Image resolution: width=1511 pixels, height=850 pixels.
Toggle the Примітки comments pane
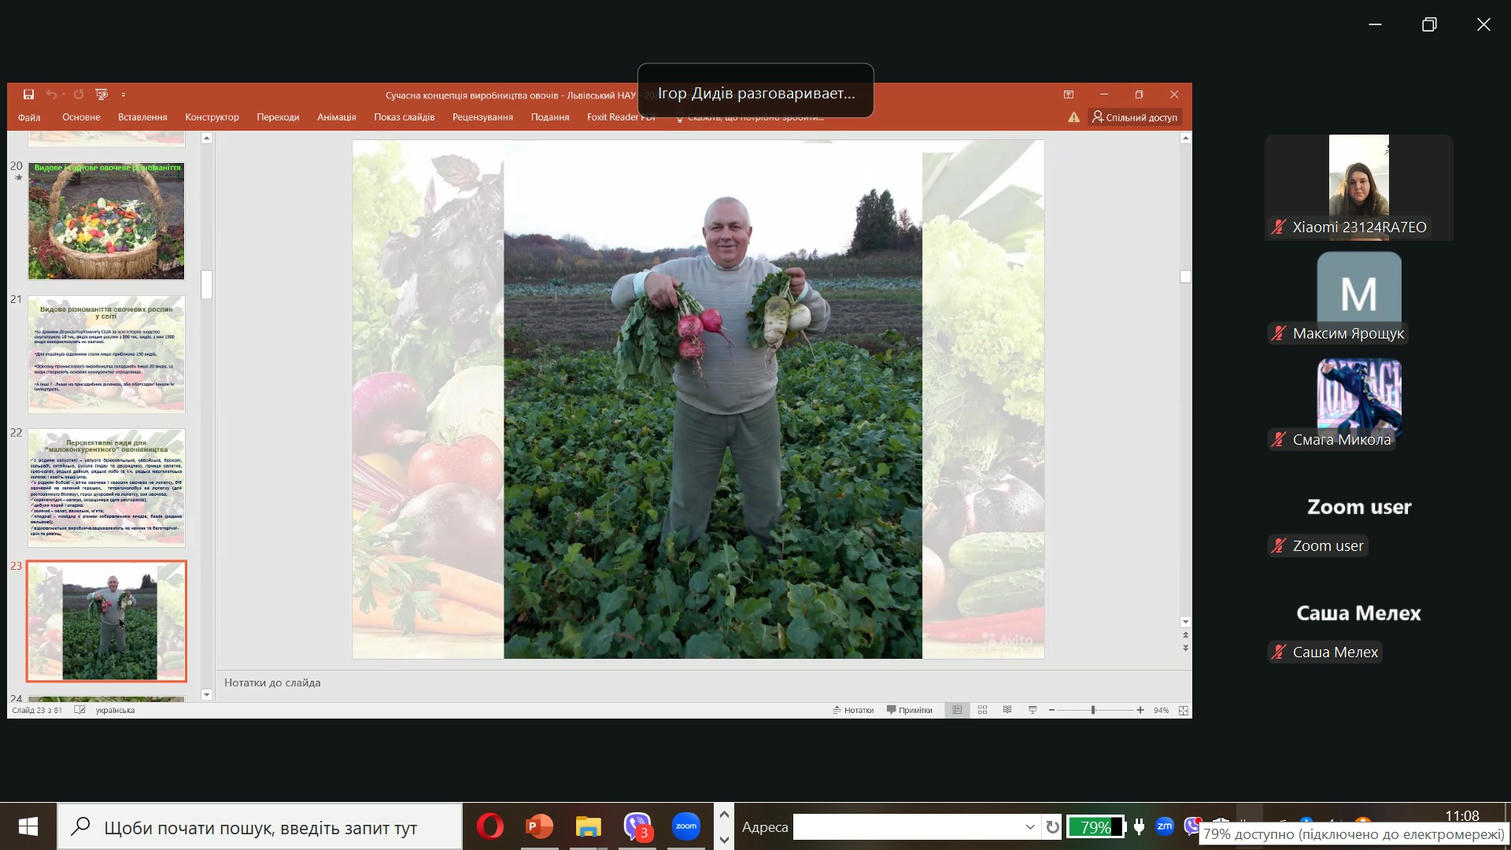tap(909, 710)
